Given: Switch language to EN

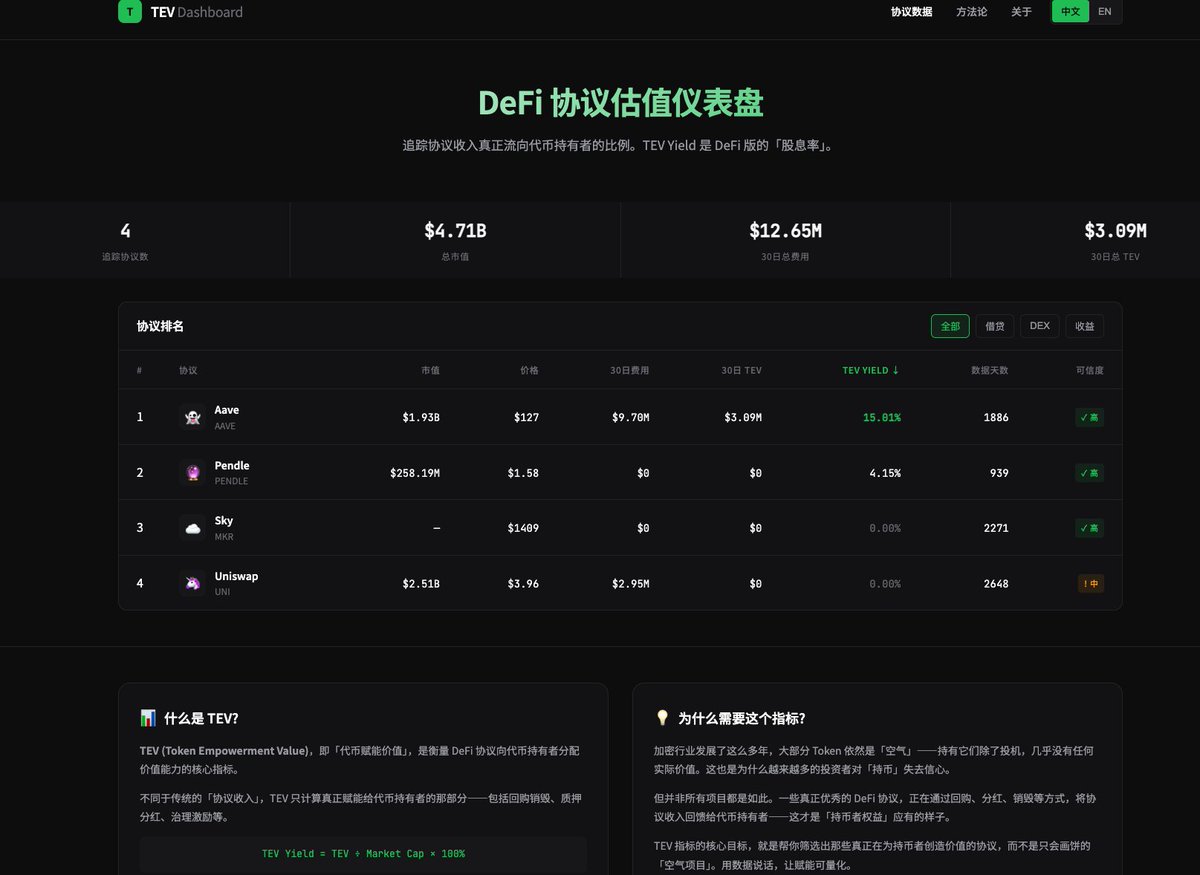Looking at the screenshot, I should click(1104, 12).
